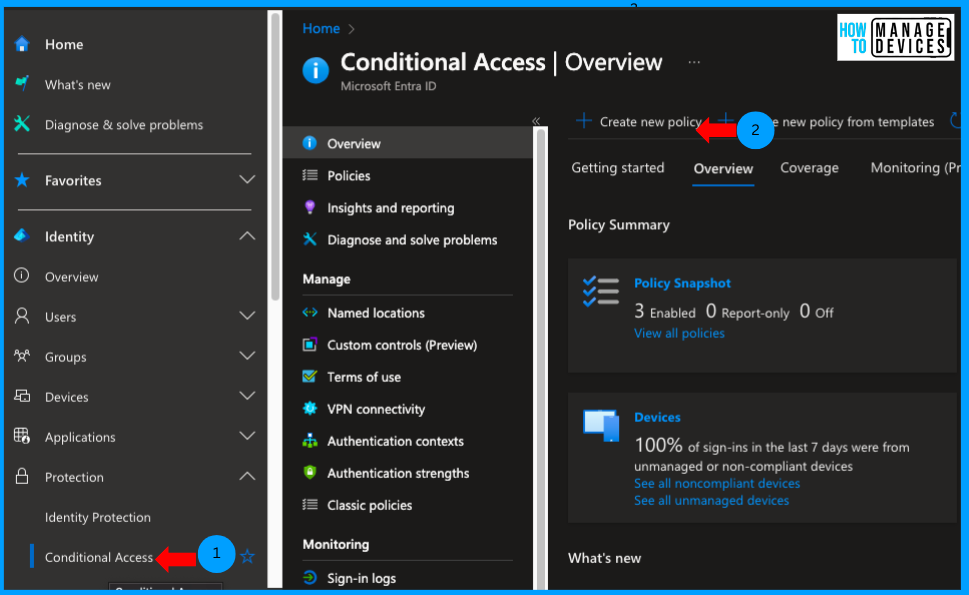Viewport: 969px width, 595px height.
Task: Click the Classic policies list icon
Action: click(x=310, y=505)
